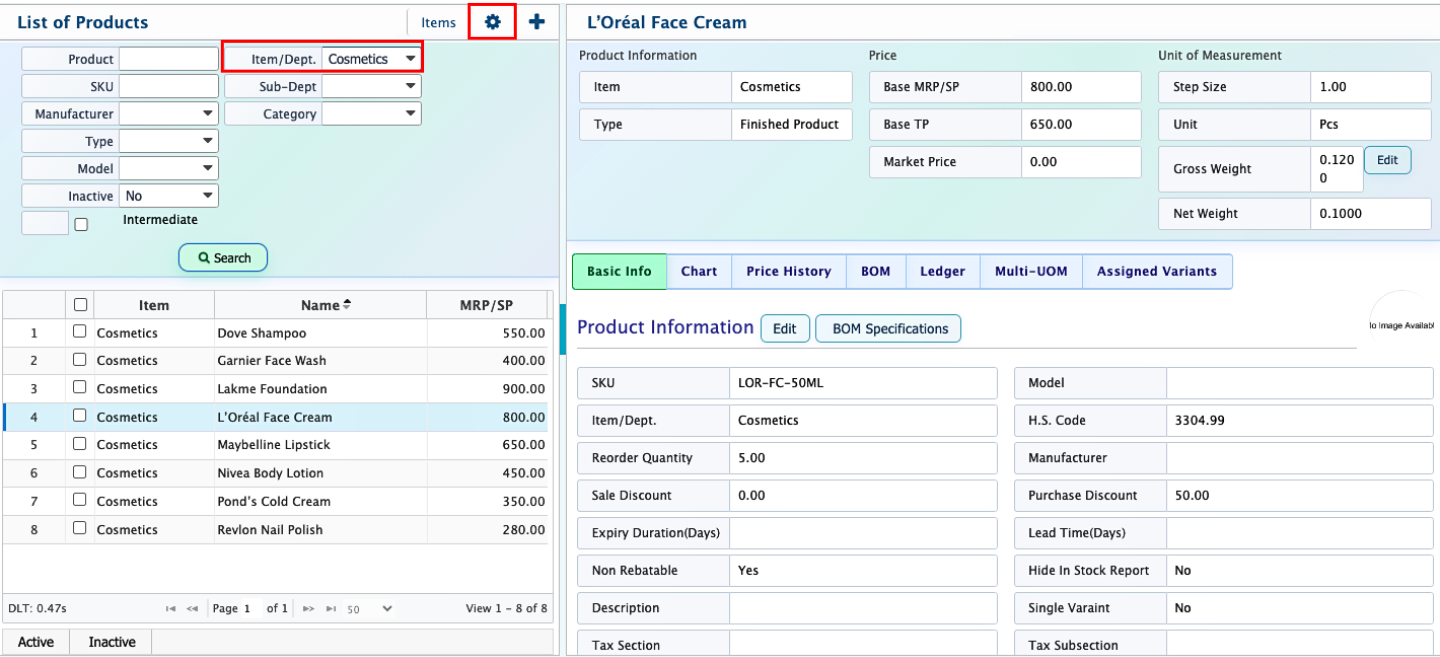Open the Inactive filter dropdown
The image size is (1440, 657).
pos(169,196)
